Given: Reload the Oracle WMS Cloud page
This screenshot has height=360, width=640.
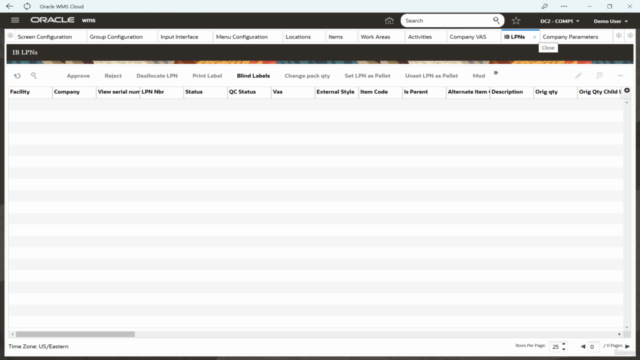Looking at the screenshot, I should [27, 6].
